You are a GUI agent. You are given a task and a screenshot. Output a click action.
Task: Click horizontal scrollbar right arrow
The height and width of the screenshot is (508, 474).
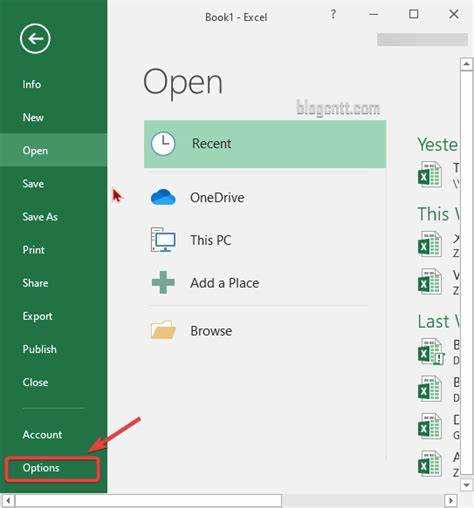coord(451,501)
